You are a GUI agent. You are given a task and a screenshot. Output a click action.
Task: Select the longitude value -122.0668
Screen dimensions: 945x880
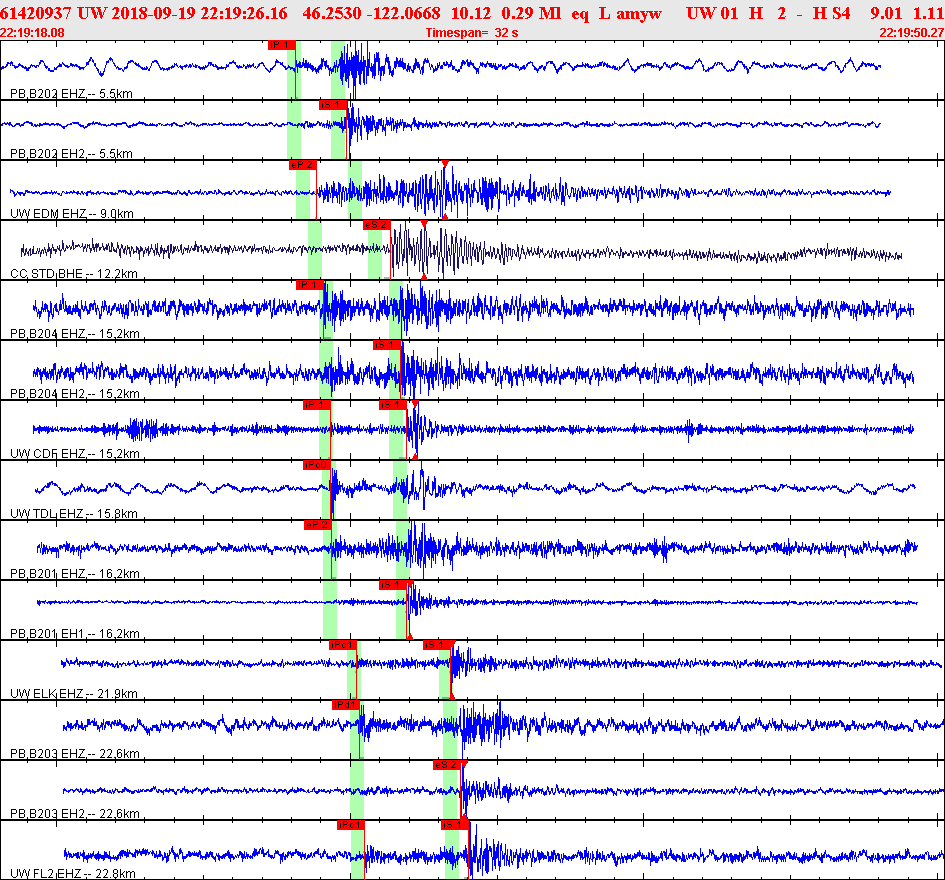click(x=403, y=13)
